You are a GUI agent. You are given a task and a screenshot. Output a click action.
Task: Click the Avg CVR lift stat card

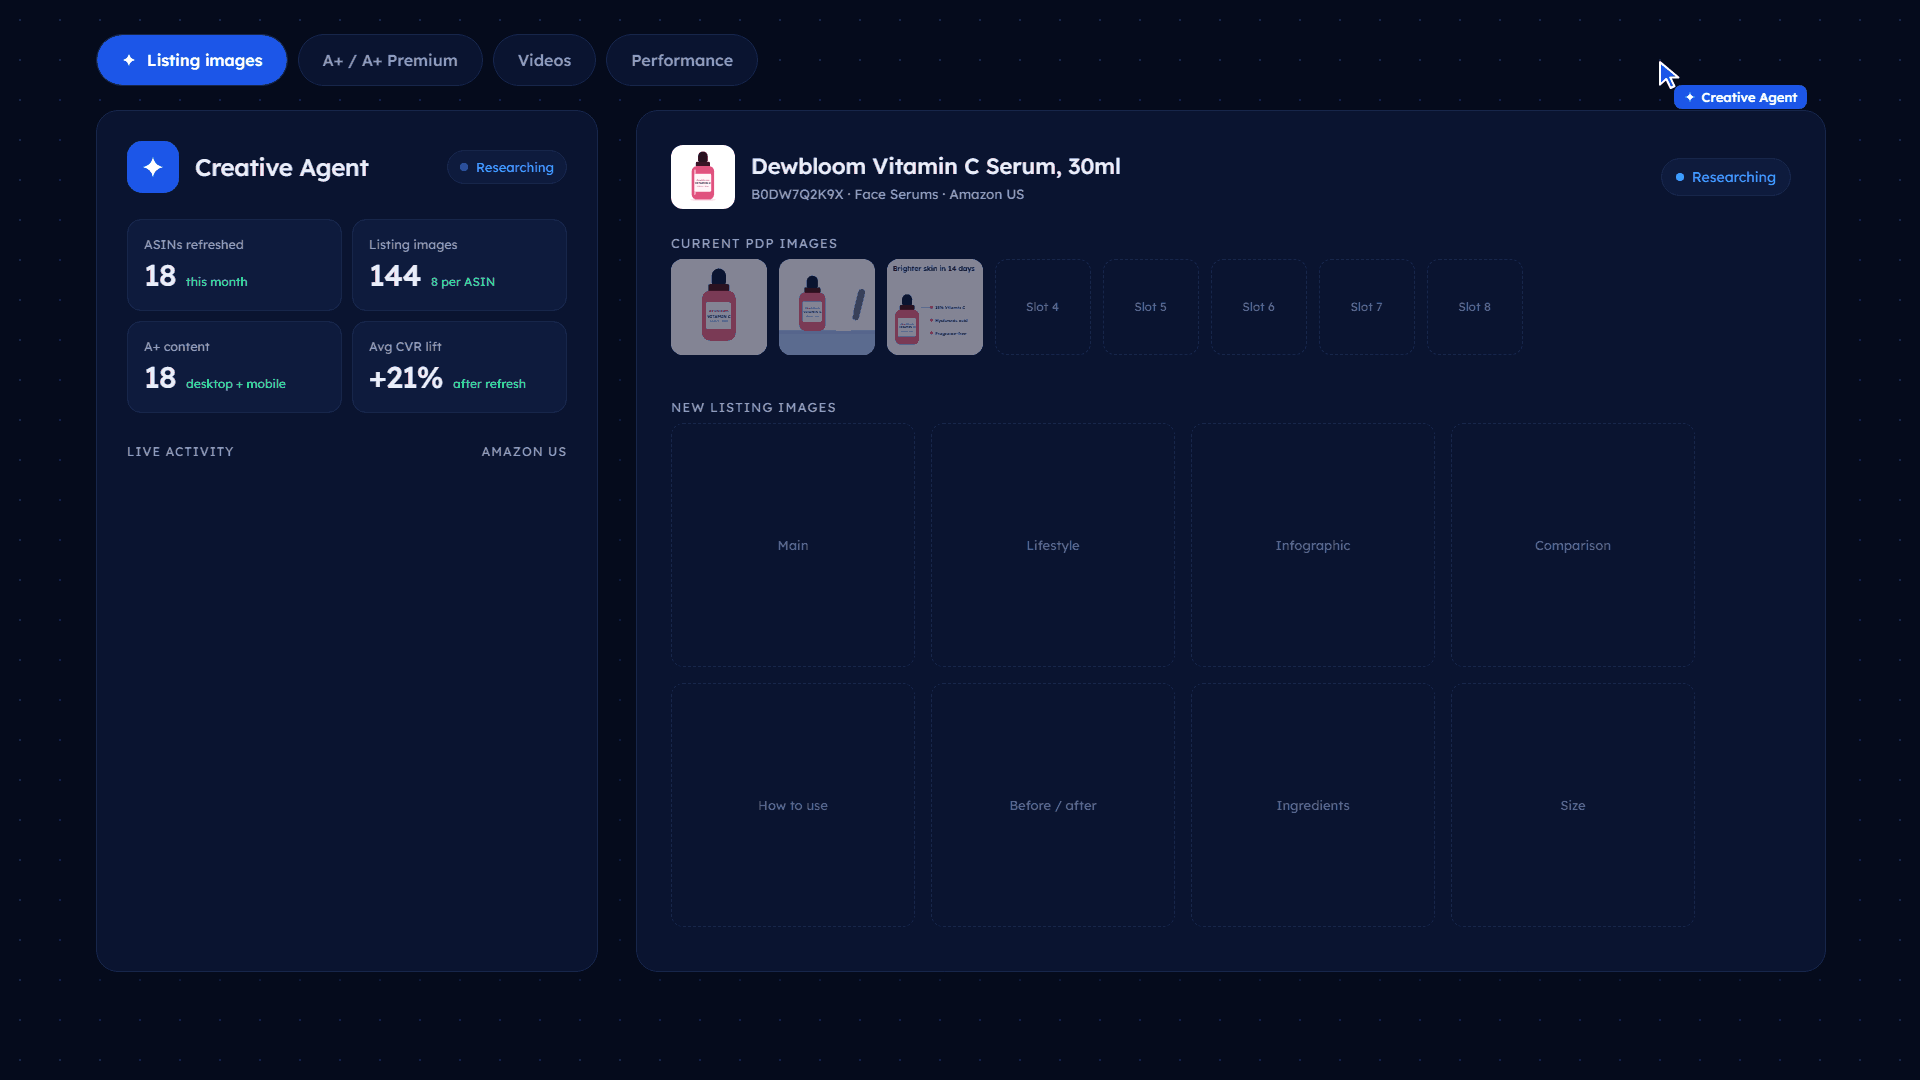(459, 367)
